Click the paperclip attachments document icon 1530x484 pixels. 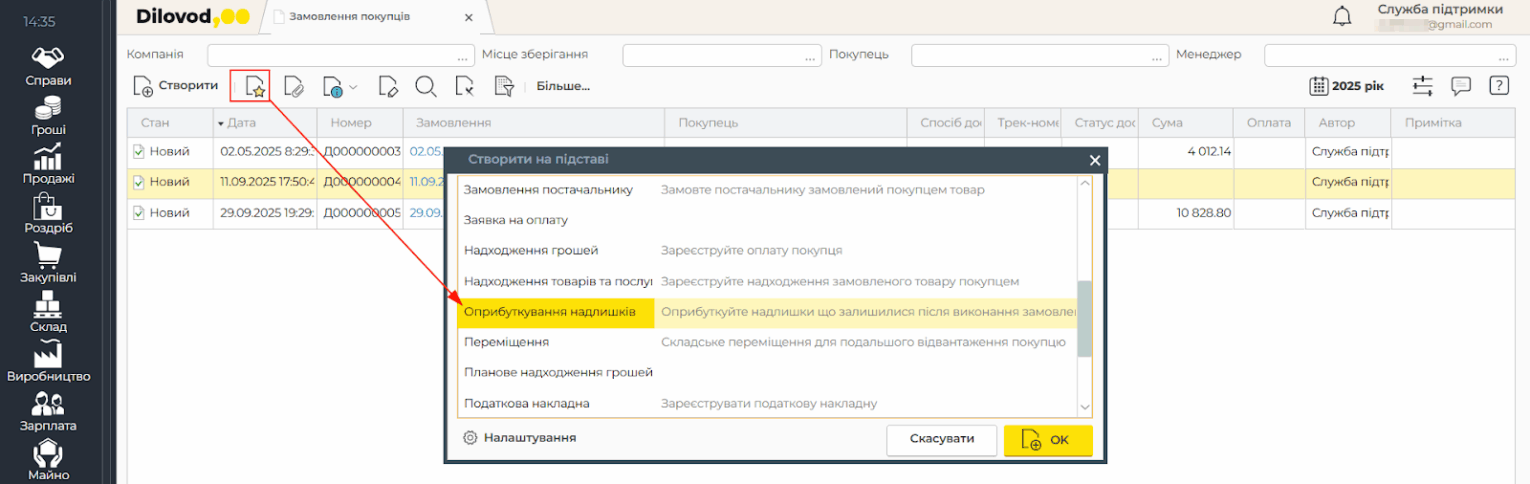tap(294, 86)
